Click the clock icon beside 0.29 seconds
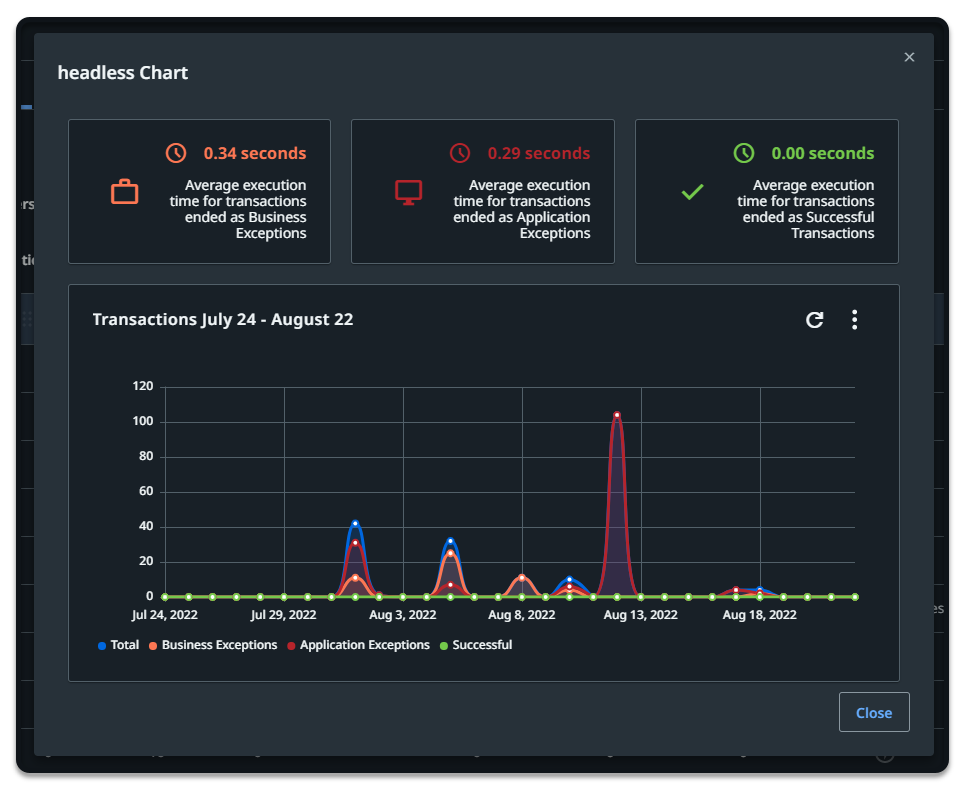This screenshot has height=790, width=979. click(x=461, y=153)
